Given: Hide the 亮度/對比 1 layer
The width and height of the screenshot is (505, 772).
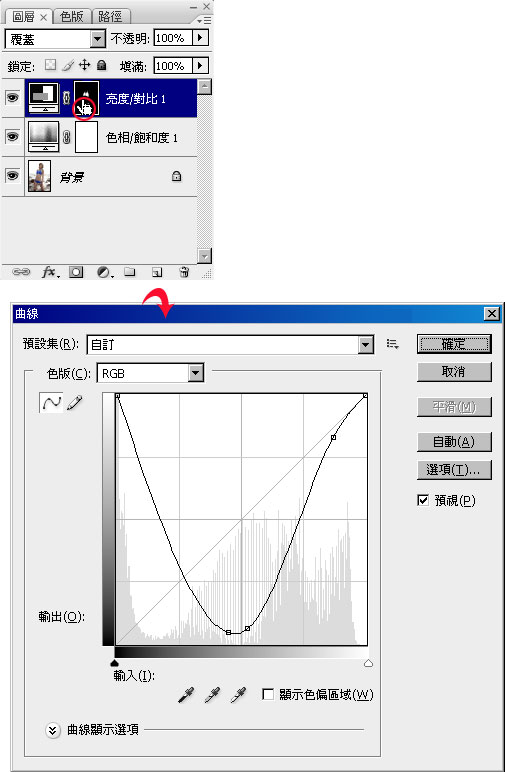Looking at the screenshot, I should pos(12,97).
